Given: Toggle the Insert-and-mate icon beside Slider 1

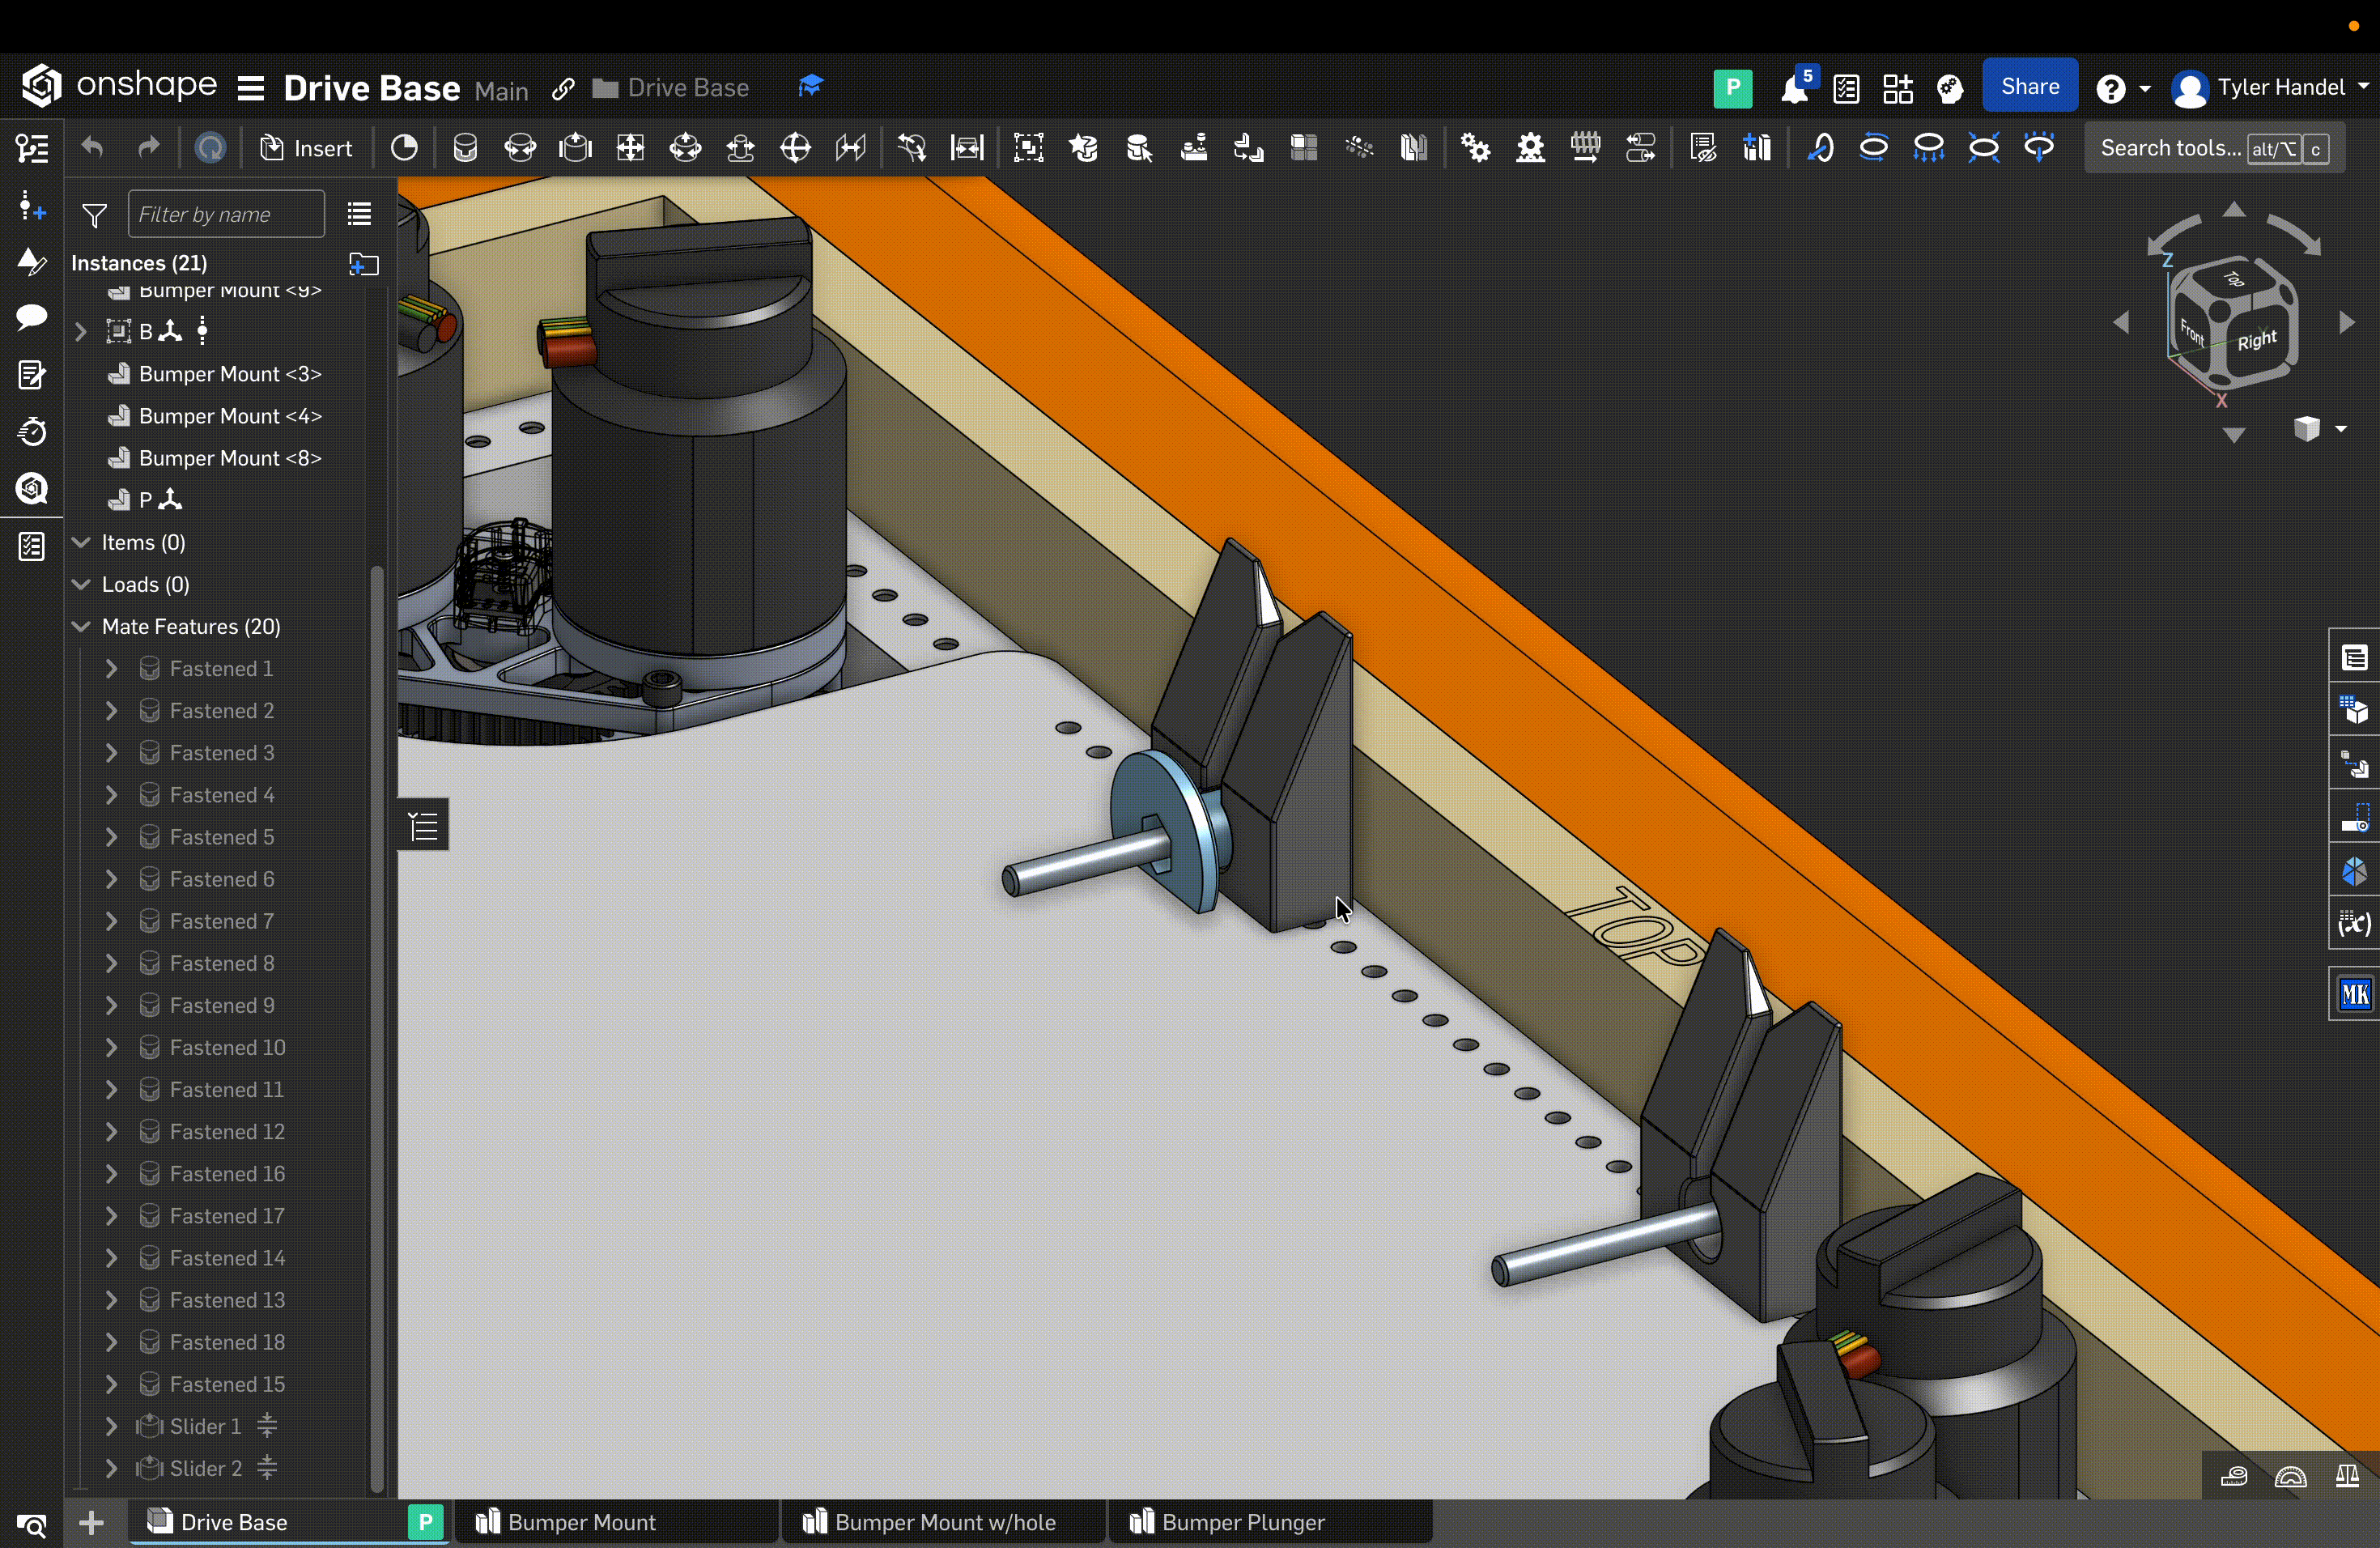Looking at the screenshot, I should 267,1426.
